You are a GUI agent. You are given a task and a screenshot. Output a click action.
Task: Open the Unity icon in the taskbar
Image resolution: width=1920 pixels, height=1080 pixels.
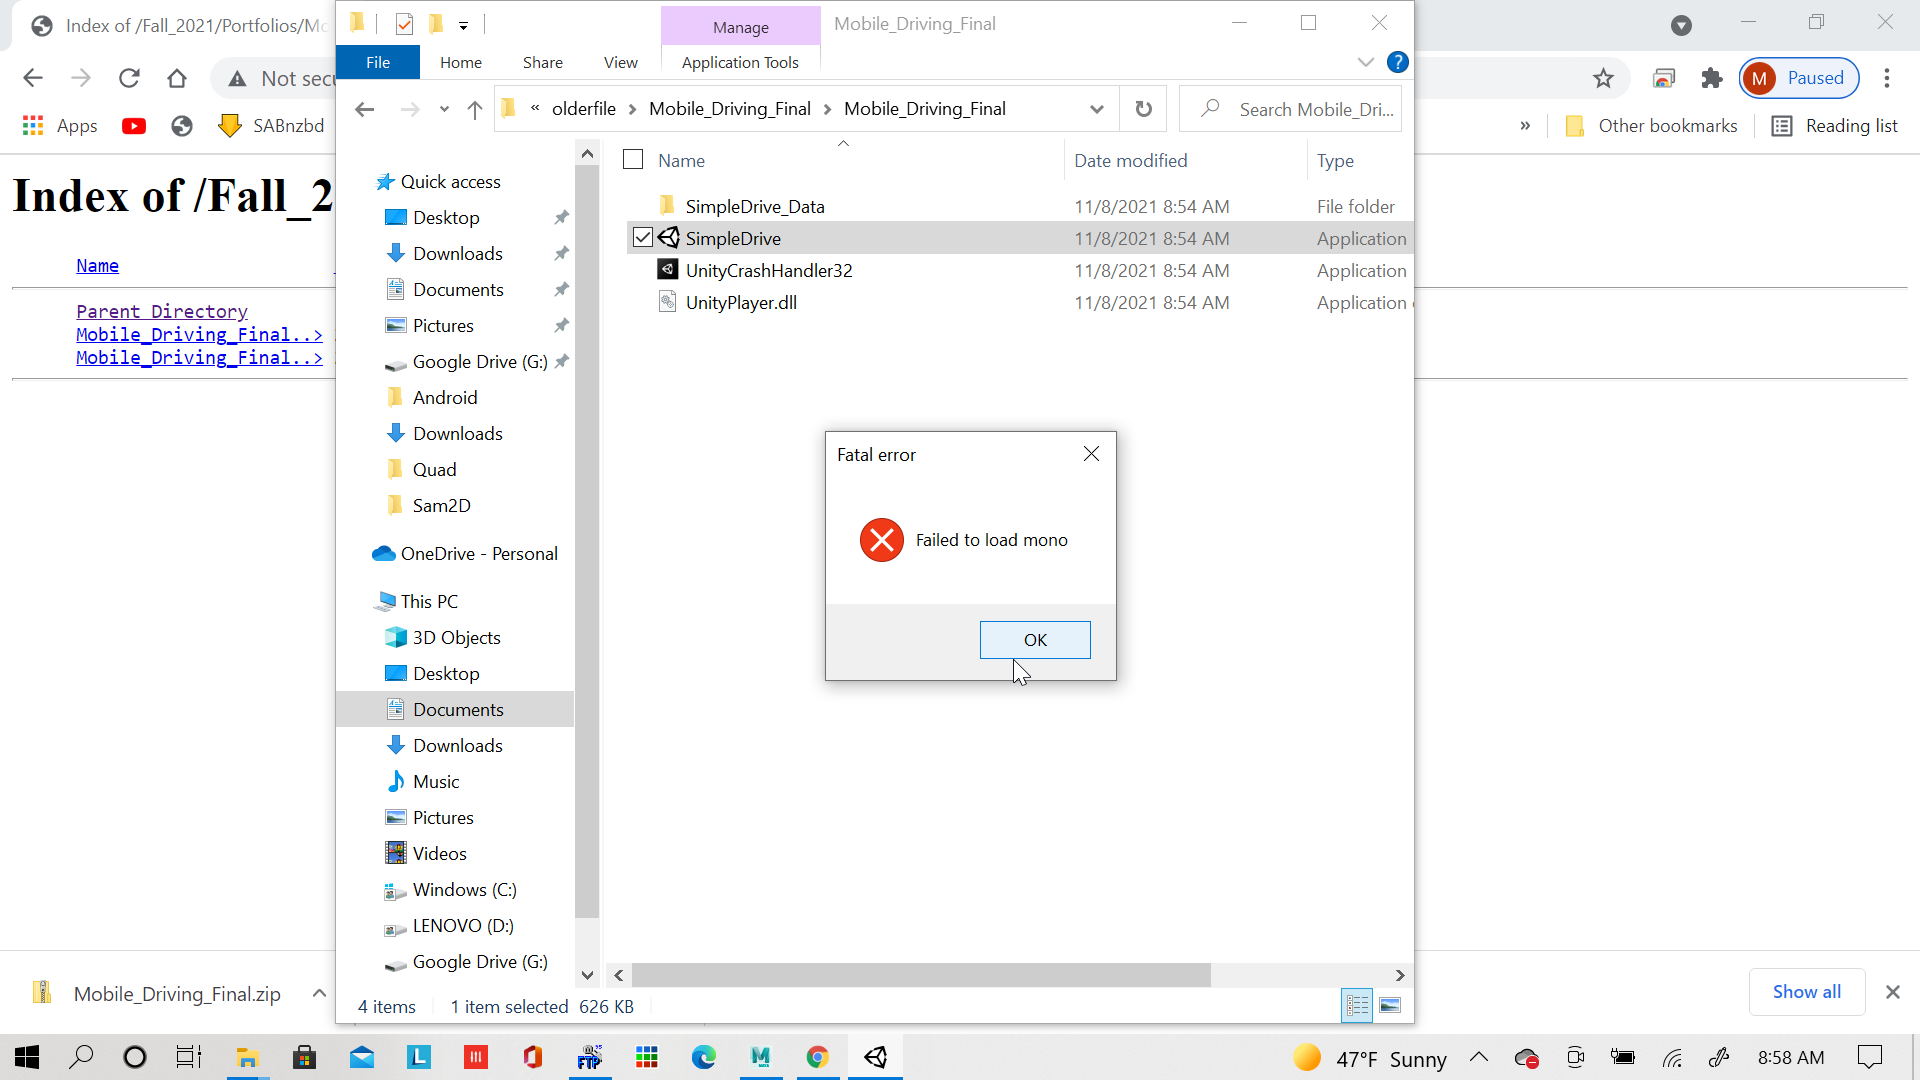click(x=876, y=1057)
